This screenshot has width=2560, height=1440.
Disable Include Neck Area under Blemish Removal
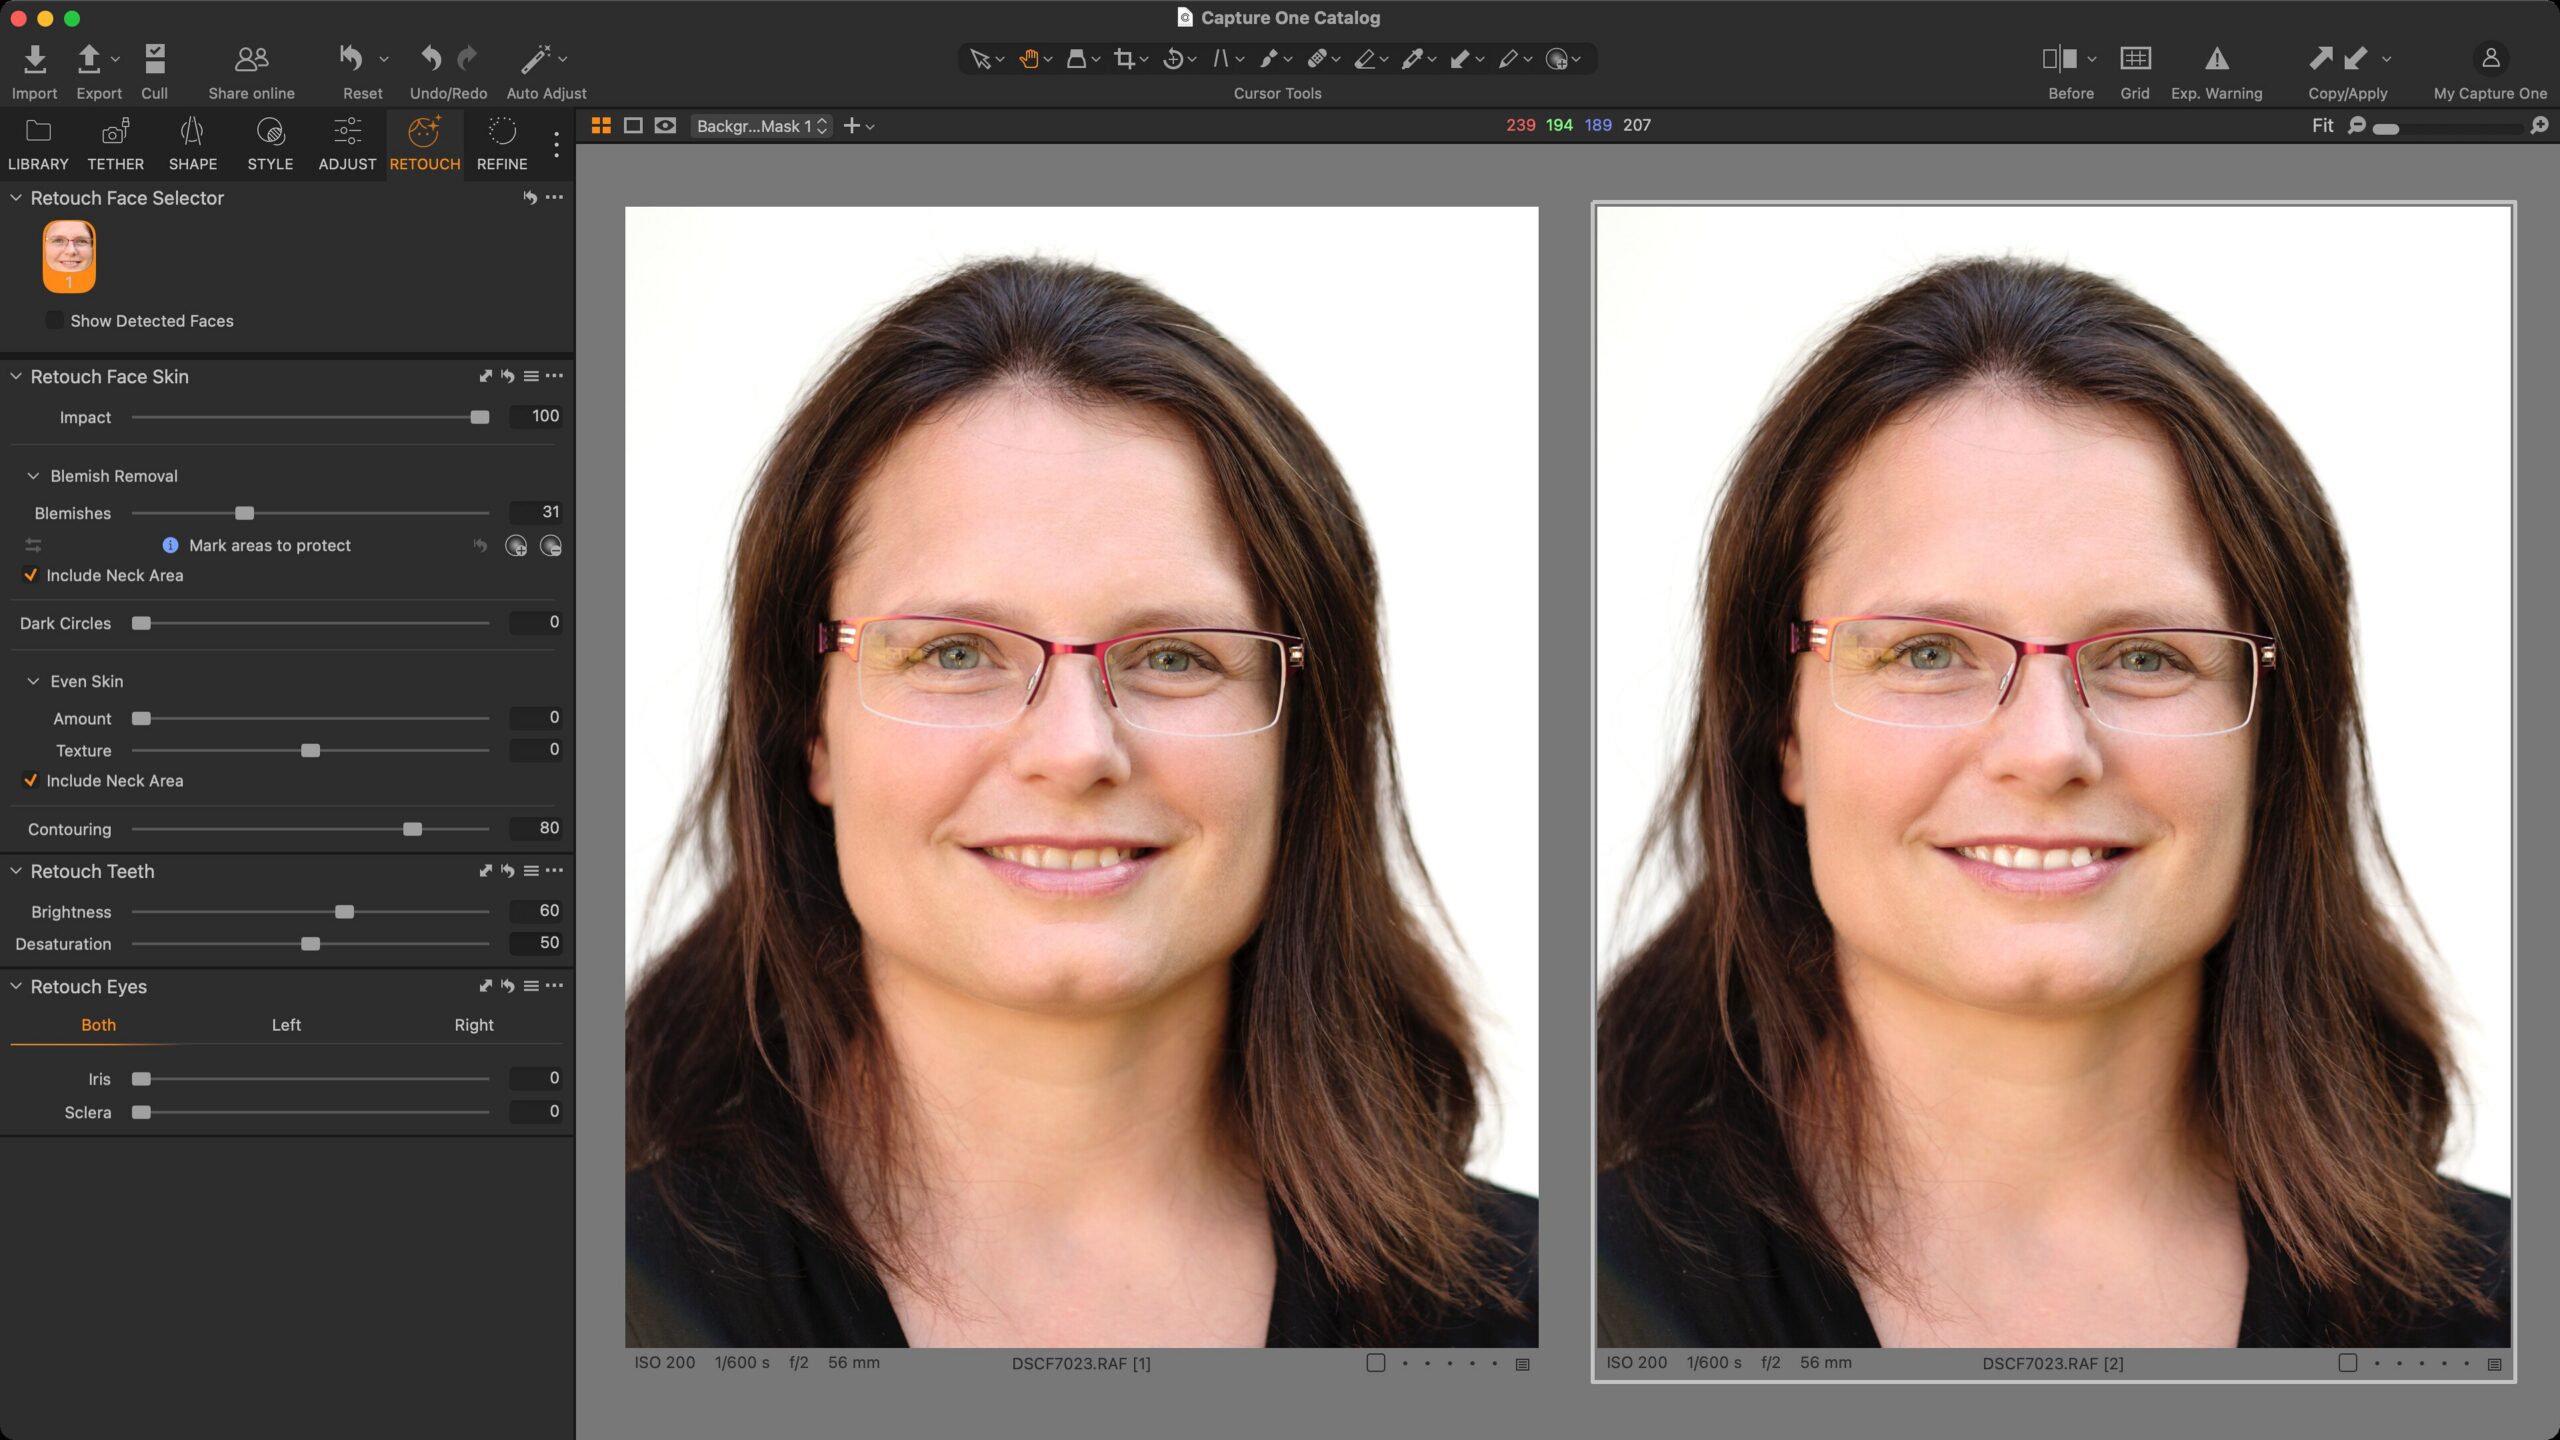[x=31, y=575]
